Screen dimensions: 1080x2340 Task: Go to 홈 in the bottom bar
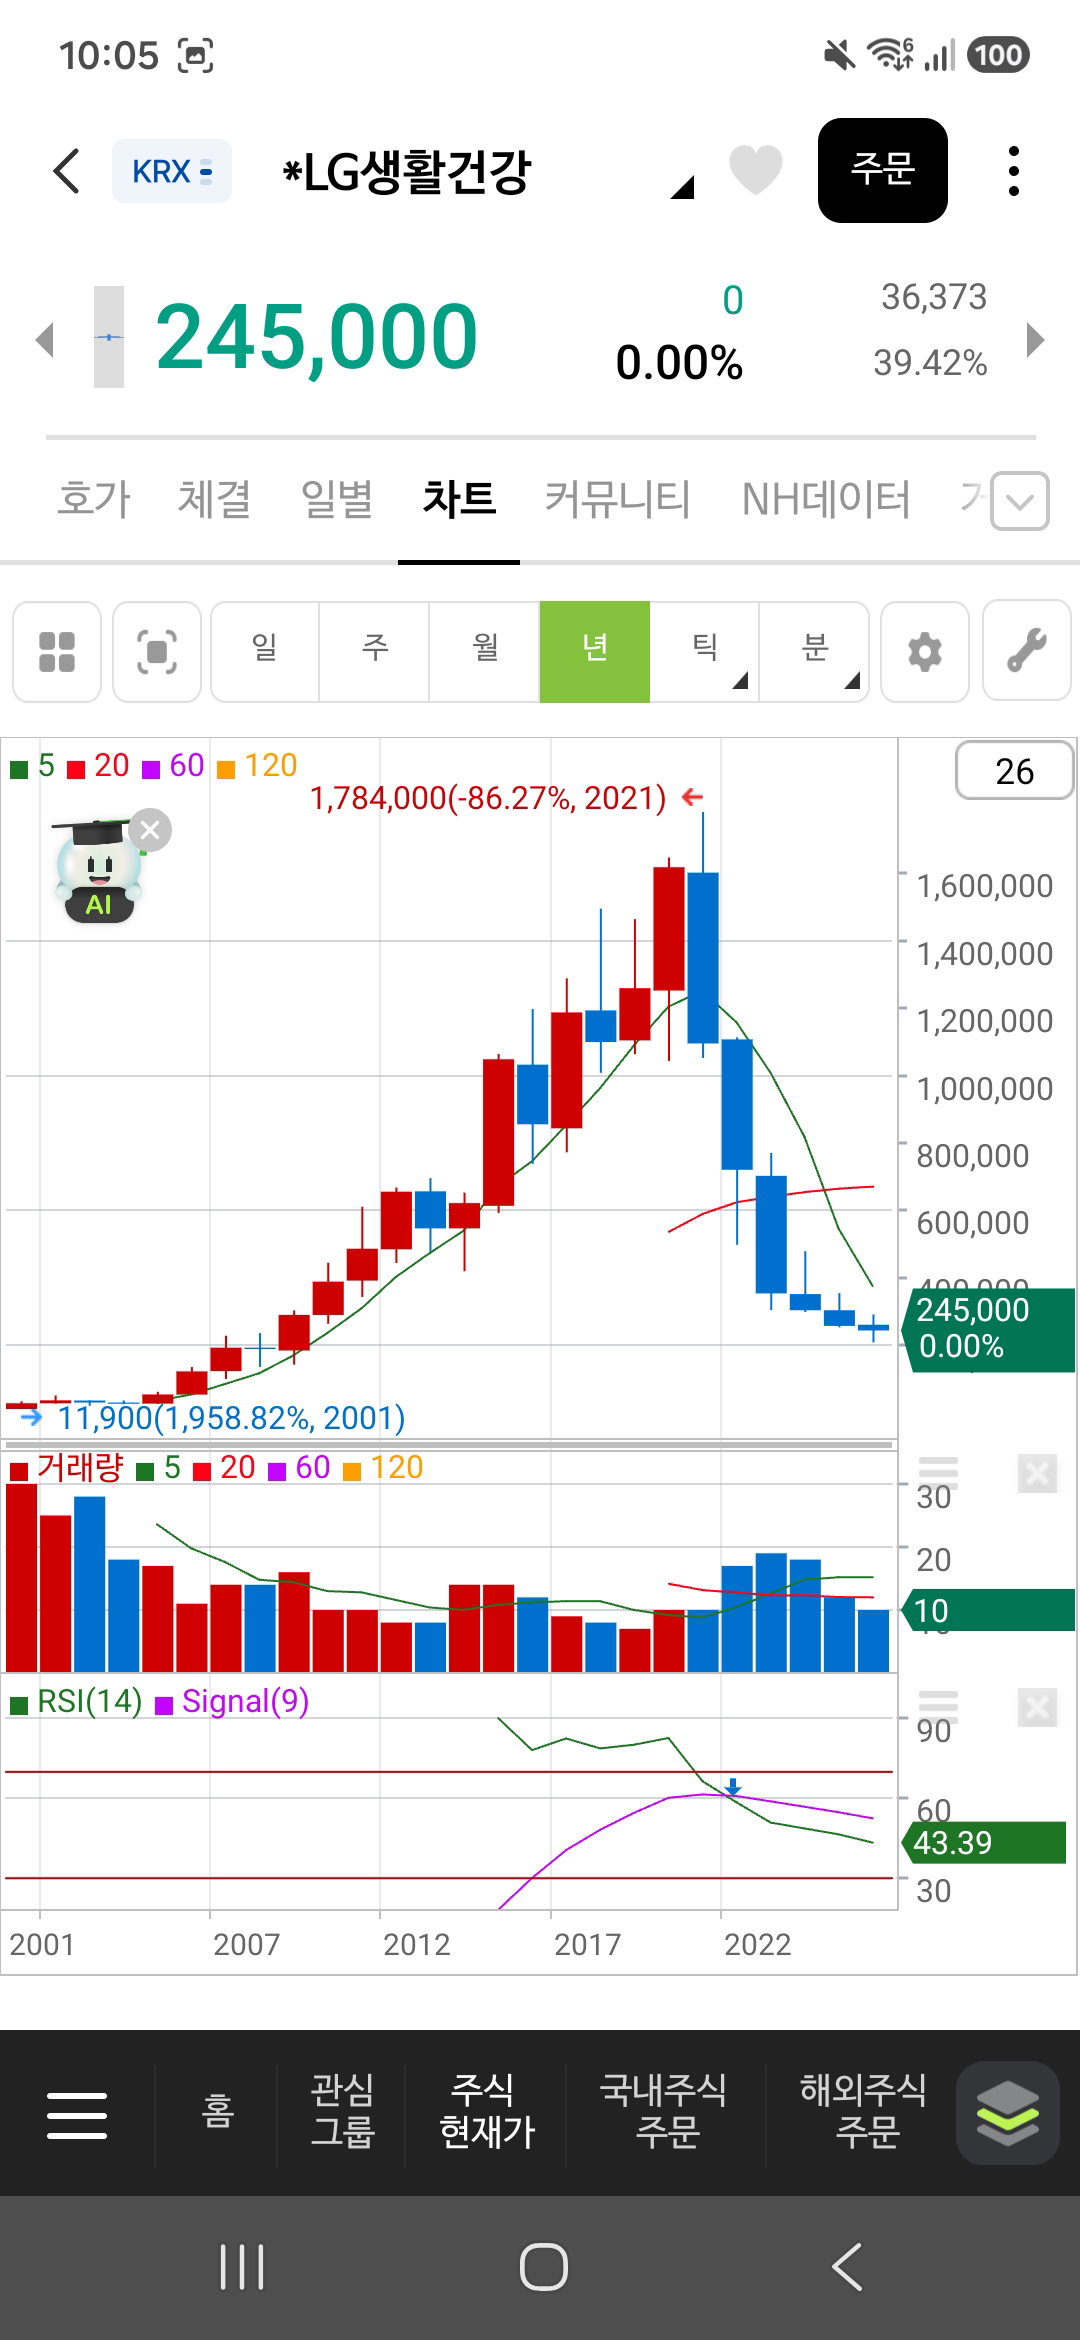(x=217, y=2111)
